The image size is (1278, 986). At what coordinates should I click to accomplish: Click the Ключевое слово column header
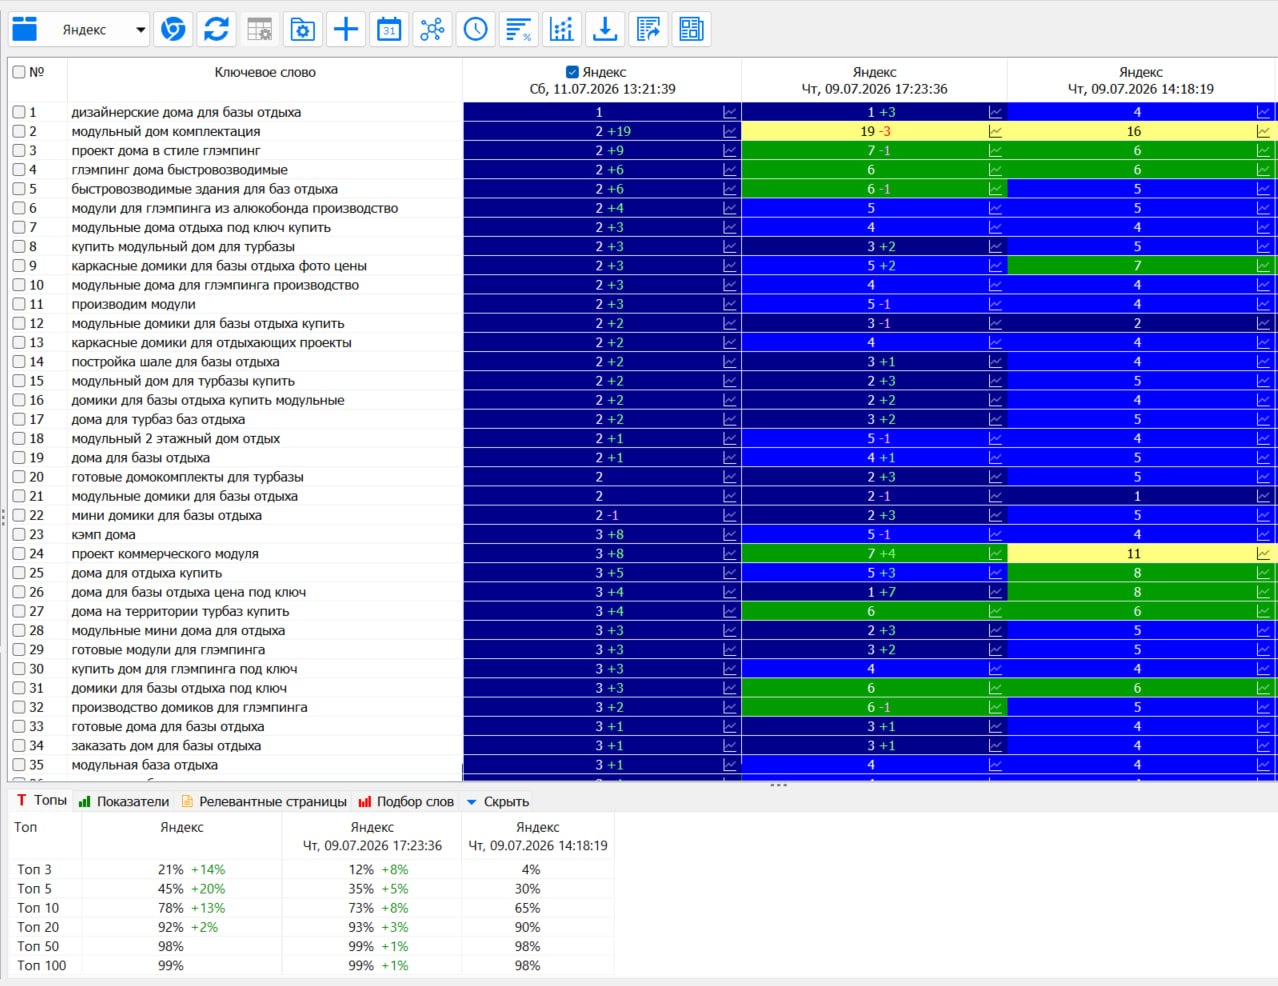tap(265, 72)
